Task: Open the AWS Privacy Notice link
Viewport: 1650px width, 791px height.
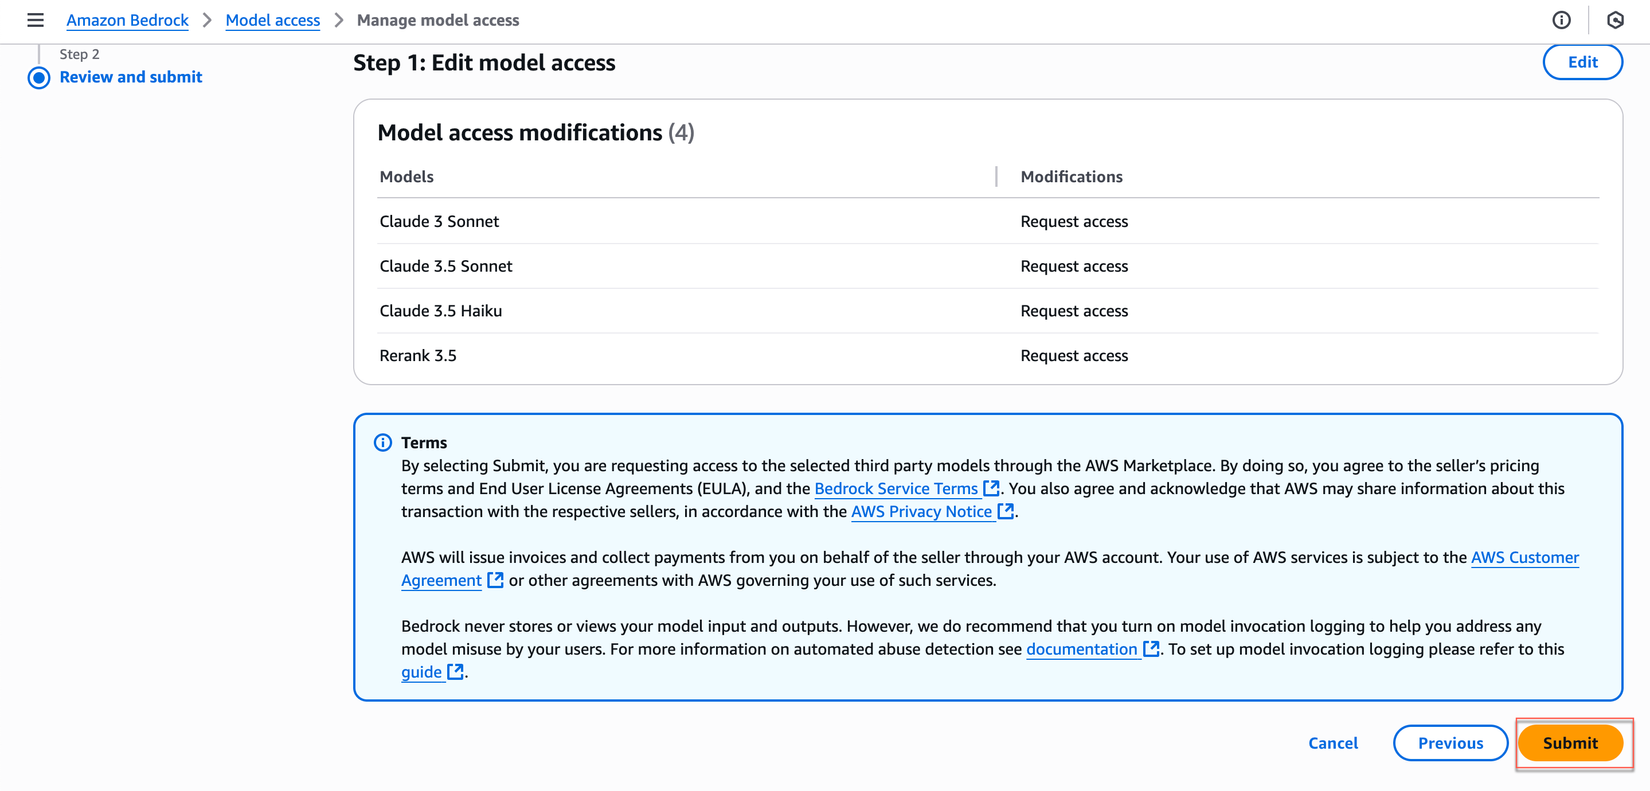Action: pyautogui.click(x=921, y=511)
